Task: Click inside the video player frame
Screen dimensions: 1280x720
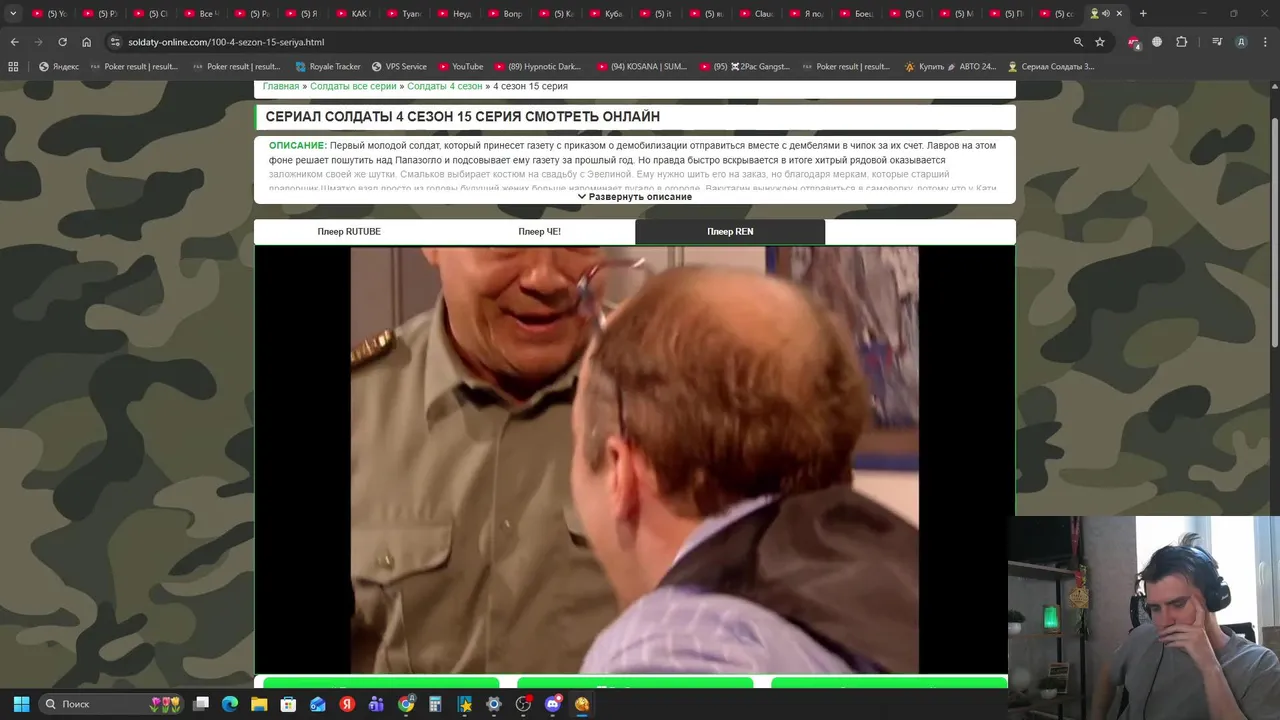Action: click(634, 460)
